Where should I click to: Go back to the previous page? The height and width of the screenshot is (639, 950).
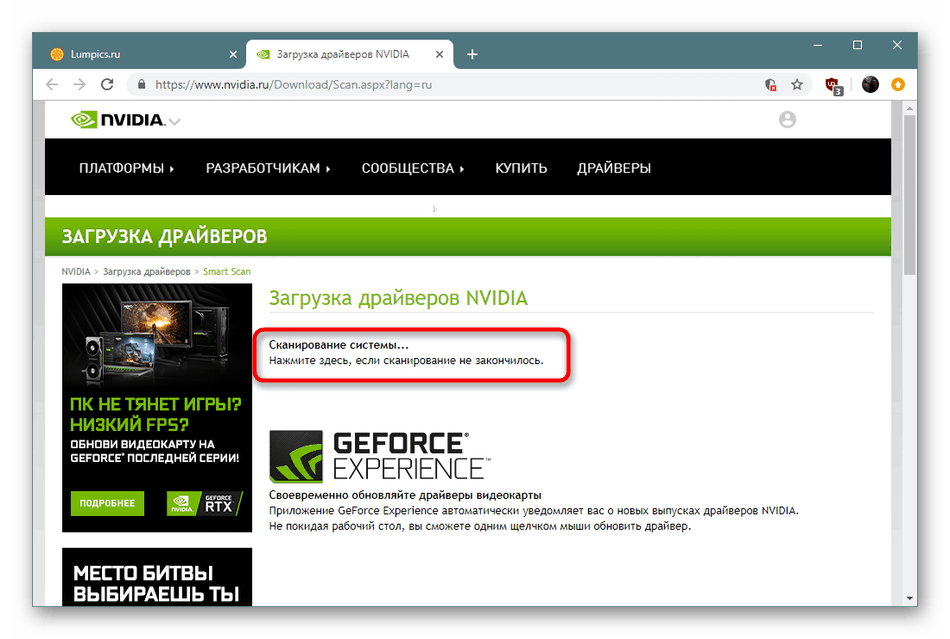tap(52, 85)
